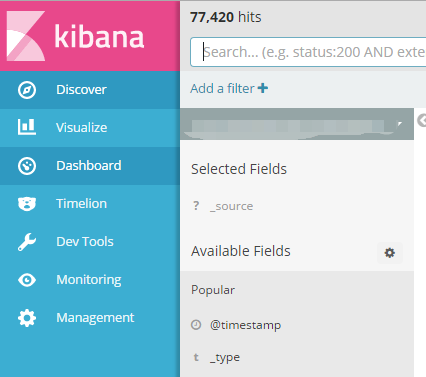426x377 pixels.
Task: Click the Dashboard gauge icon
Action: (x=27, y=166)
